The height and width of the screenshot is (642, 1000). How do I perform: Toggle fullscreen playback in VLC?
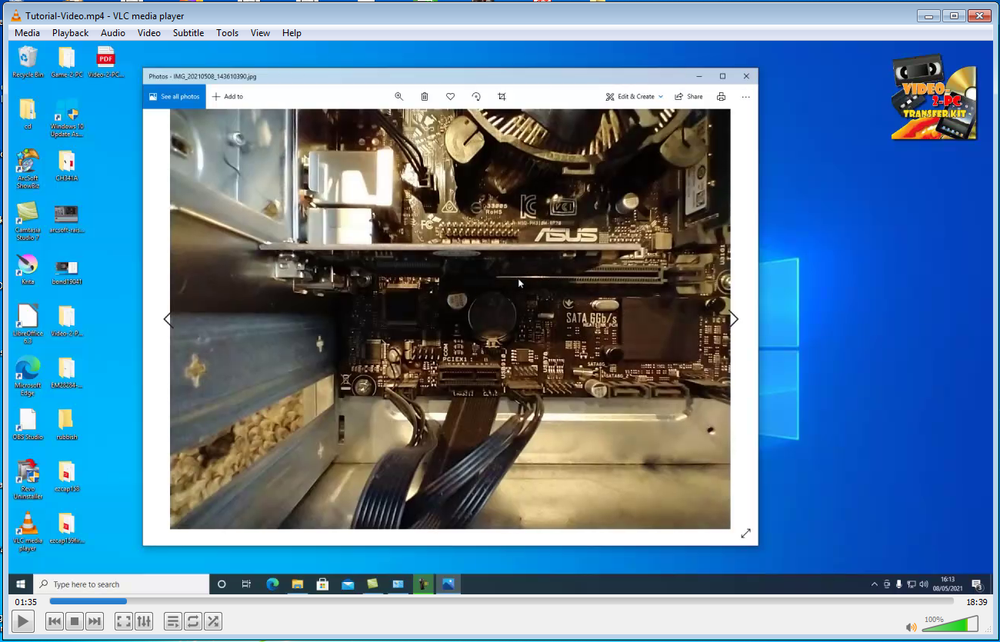(122, 621)
